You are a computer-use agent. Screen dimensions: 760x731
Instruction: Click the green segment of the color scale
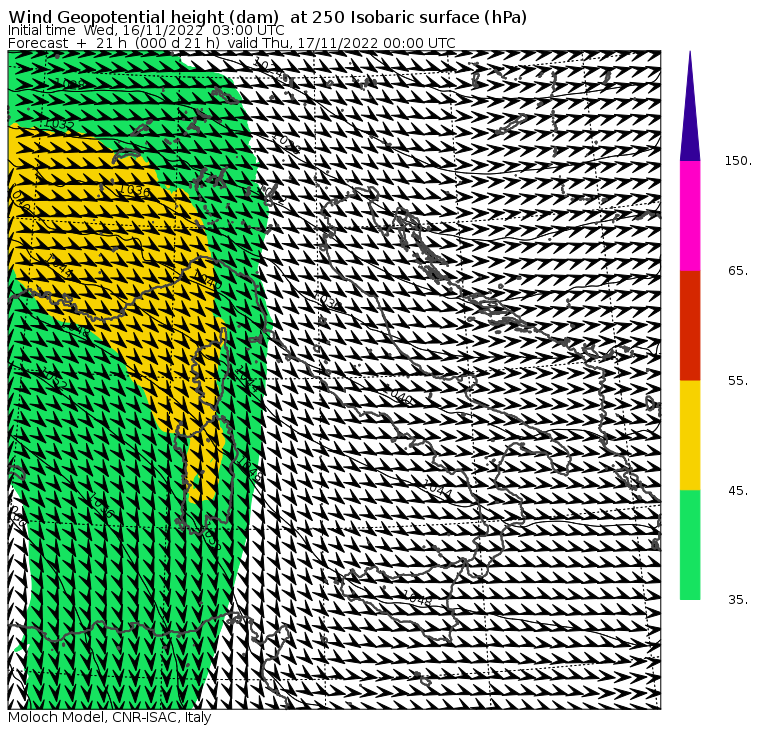point(690,545)
